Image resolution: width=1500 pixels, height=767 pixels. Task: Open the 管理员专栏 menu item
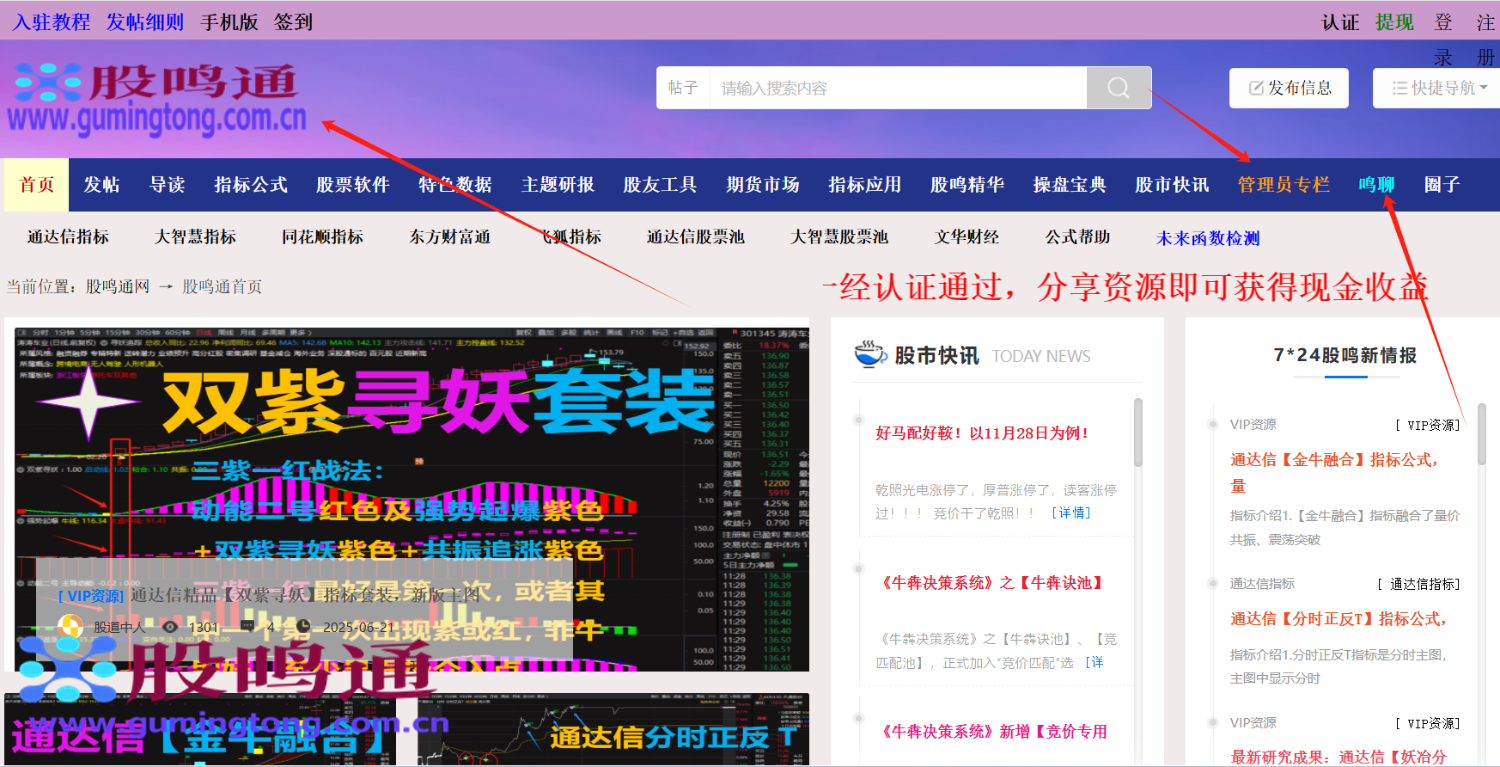coord(1283,184)
